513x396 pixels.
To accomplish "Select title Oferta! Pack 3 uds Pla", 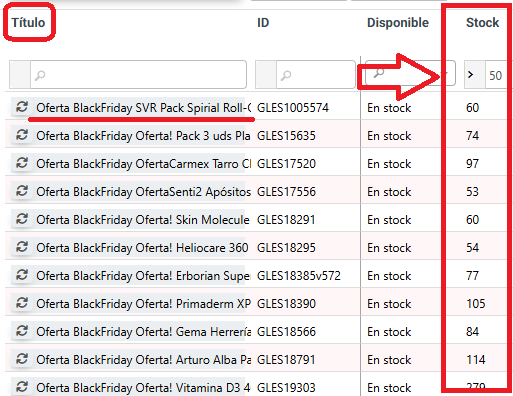I will pyautogui.click(x=143, y=136).
